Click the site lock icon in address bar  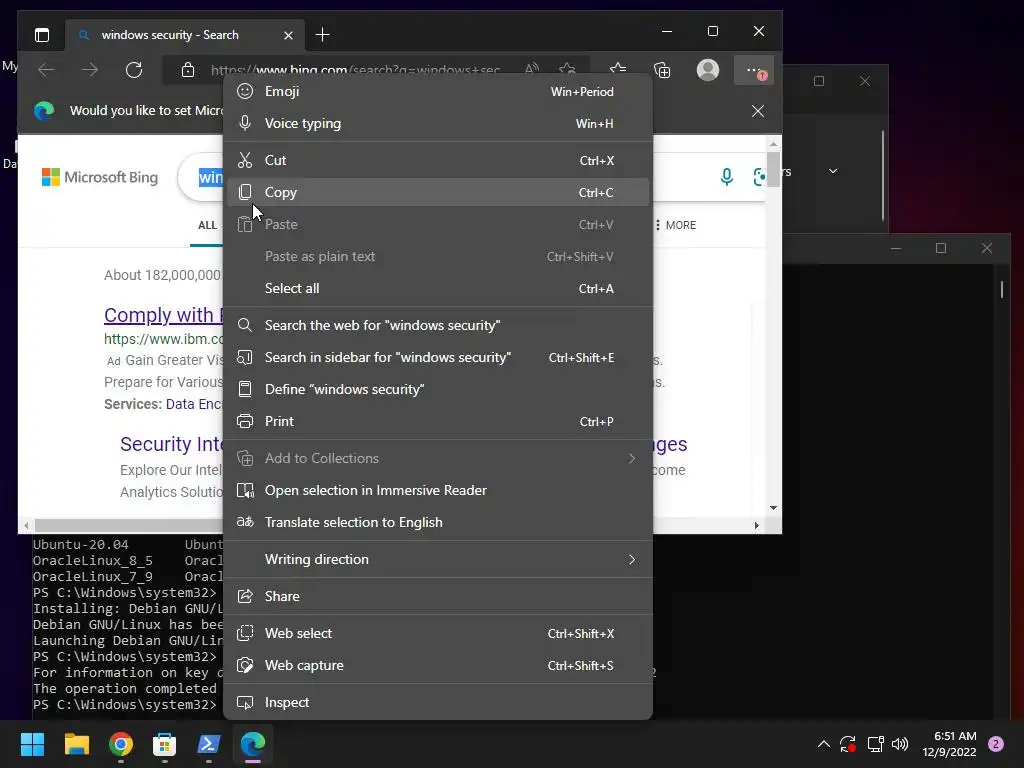[188, 70]
